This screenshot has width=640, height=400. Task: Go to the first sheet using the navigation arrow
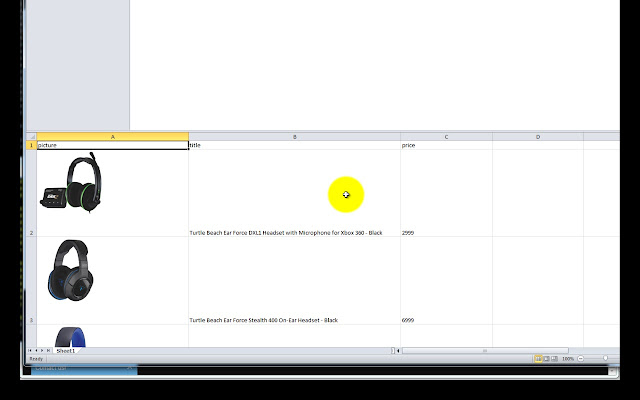pos(30,351)
